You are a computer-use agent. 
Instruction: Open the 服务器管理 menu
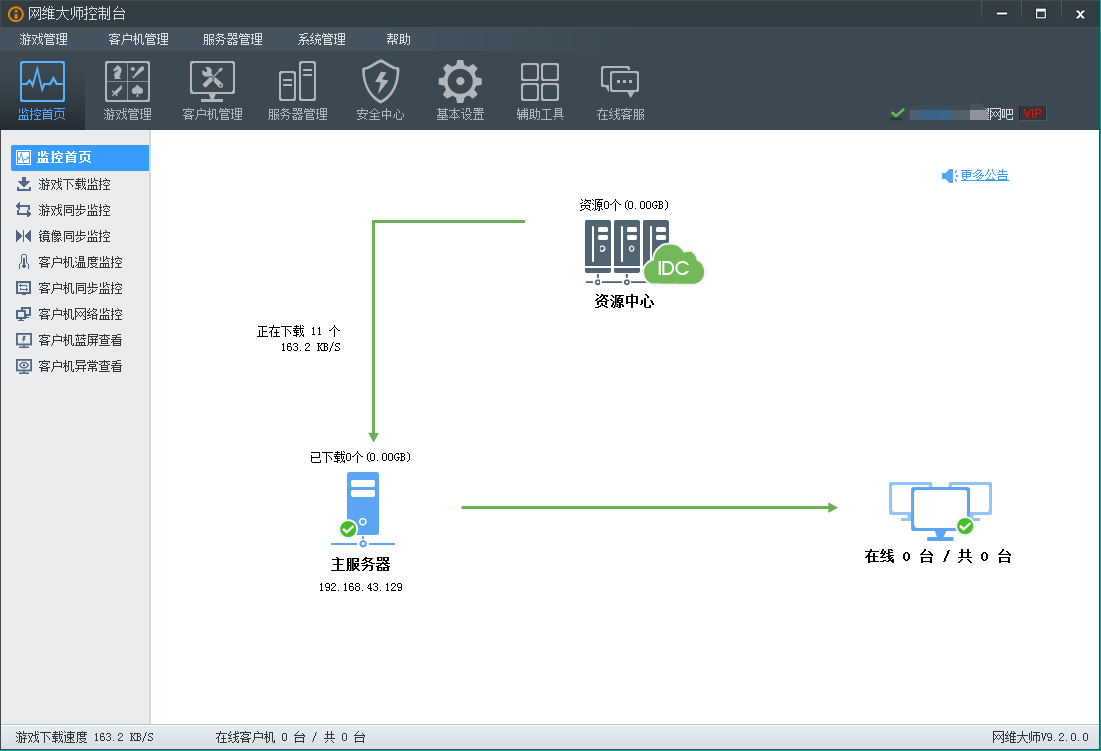point(232,39)
